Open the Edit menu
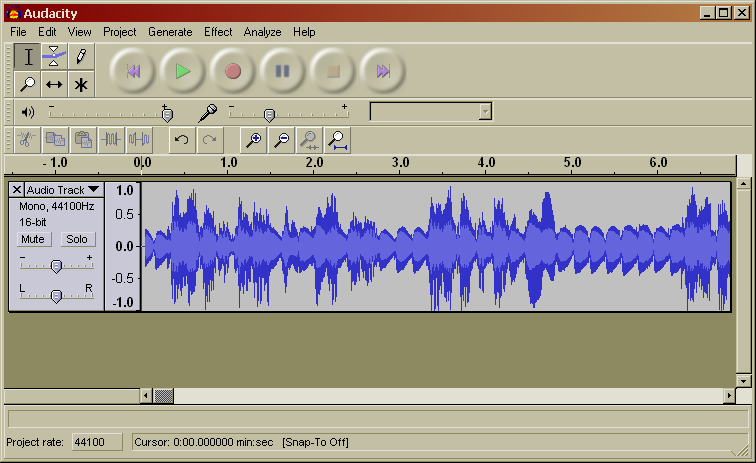 click(47, 32)
